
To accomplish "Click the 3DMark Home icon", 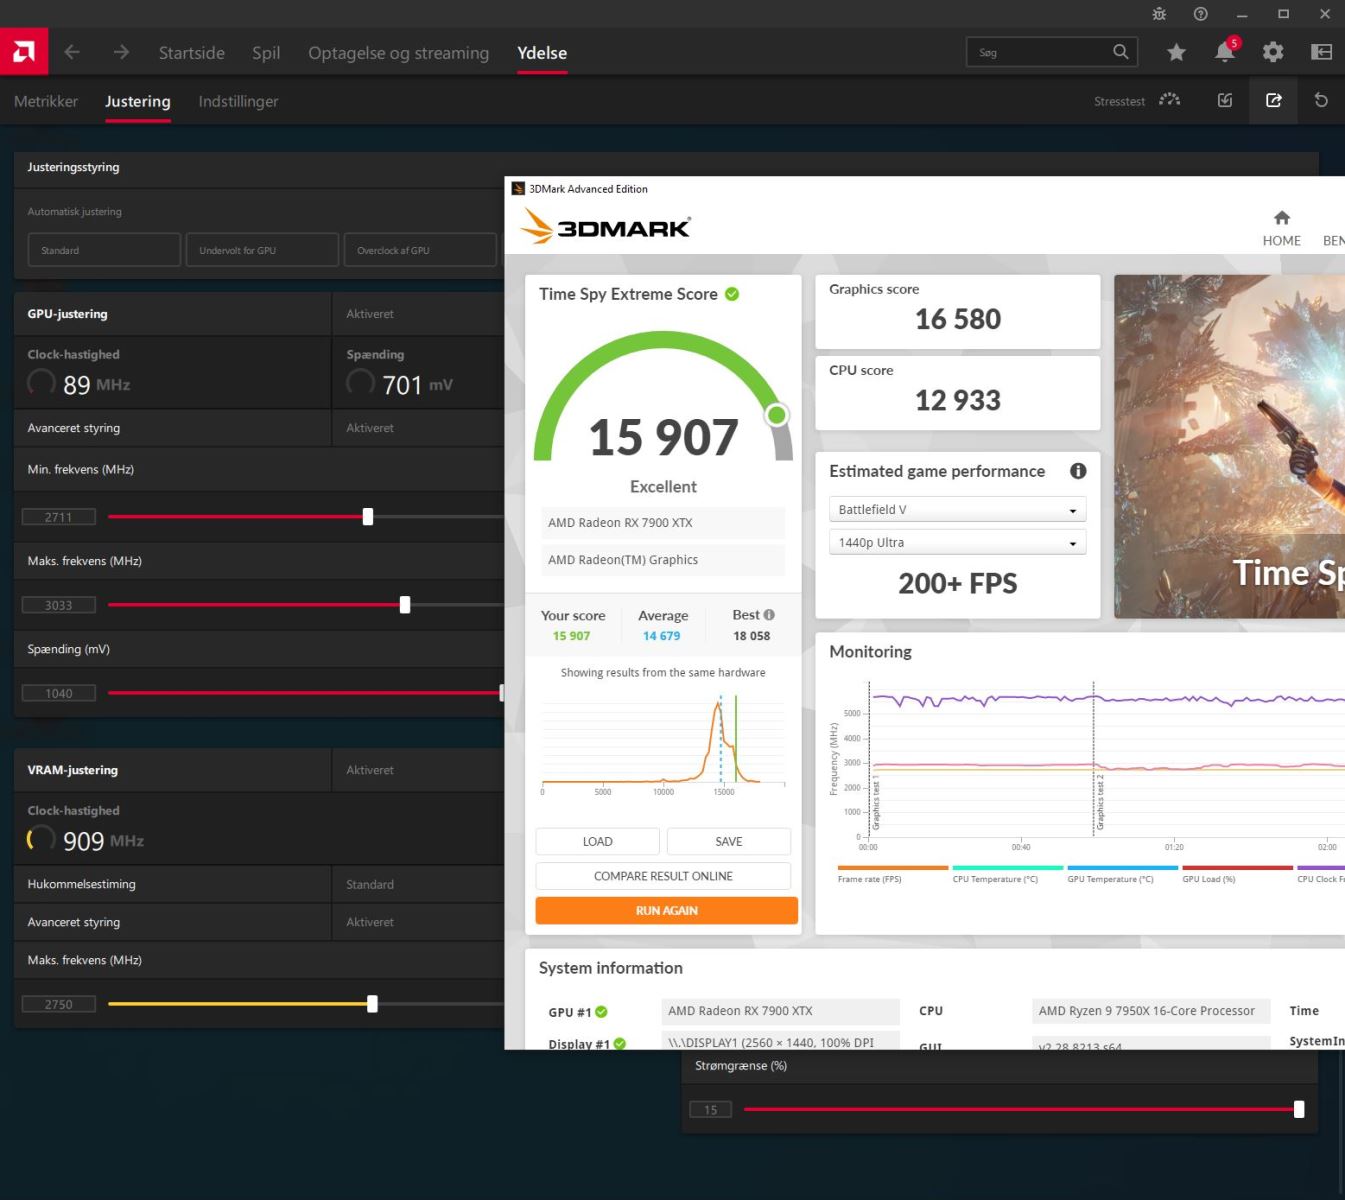I will pos(1282,218).
